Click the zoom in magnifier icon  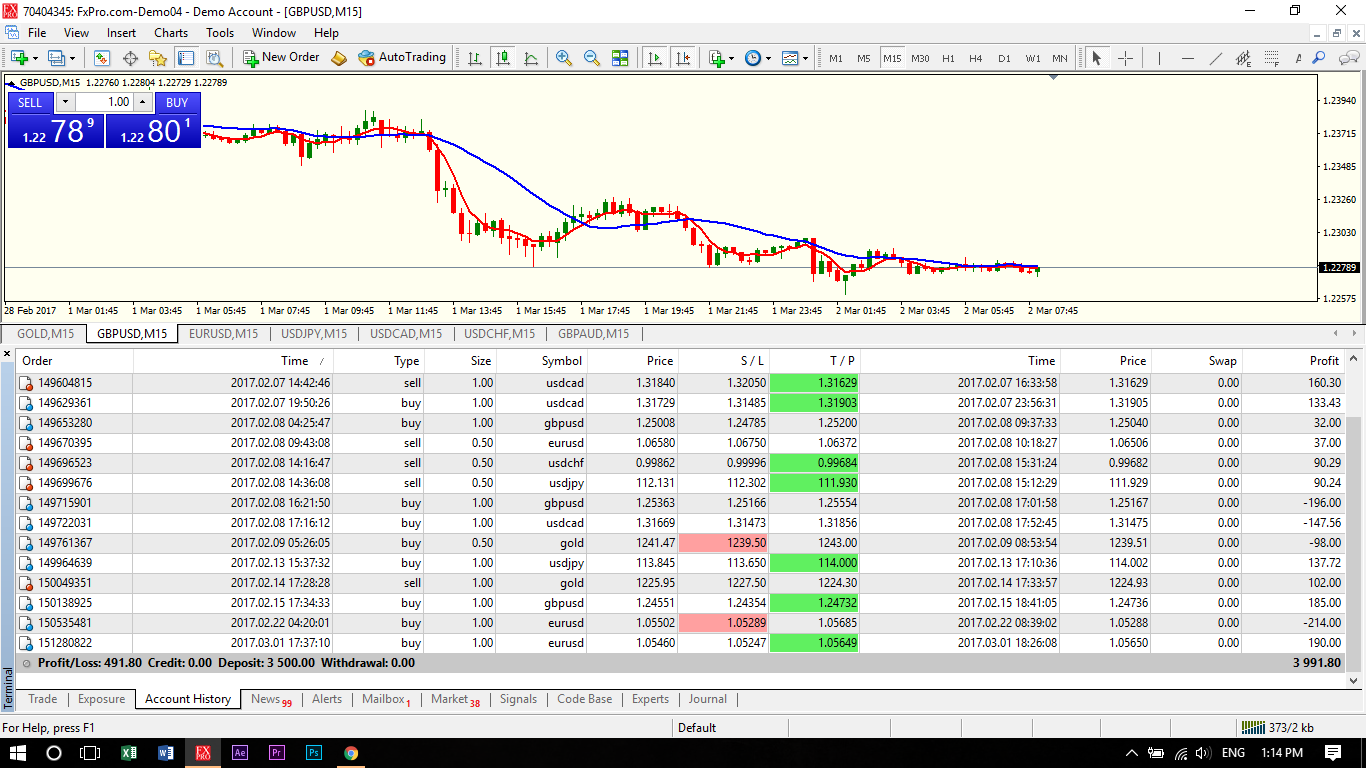click(x=564, y=58)
